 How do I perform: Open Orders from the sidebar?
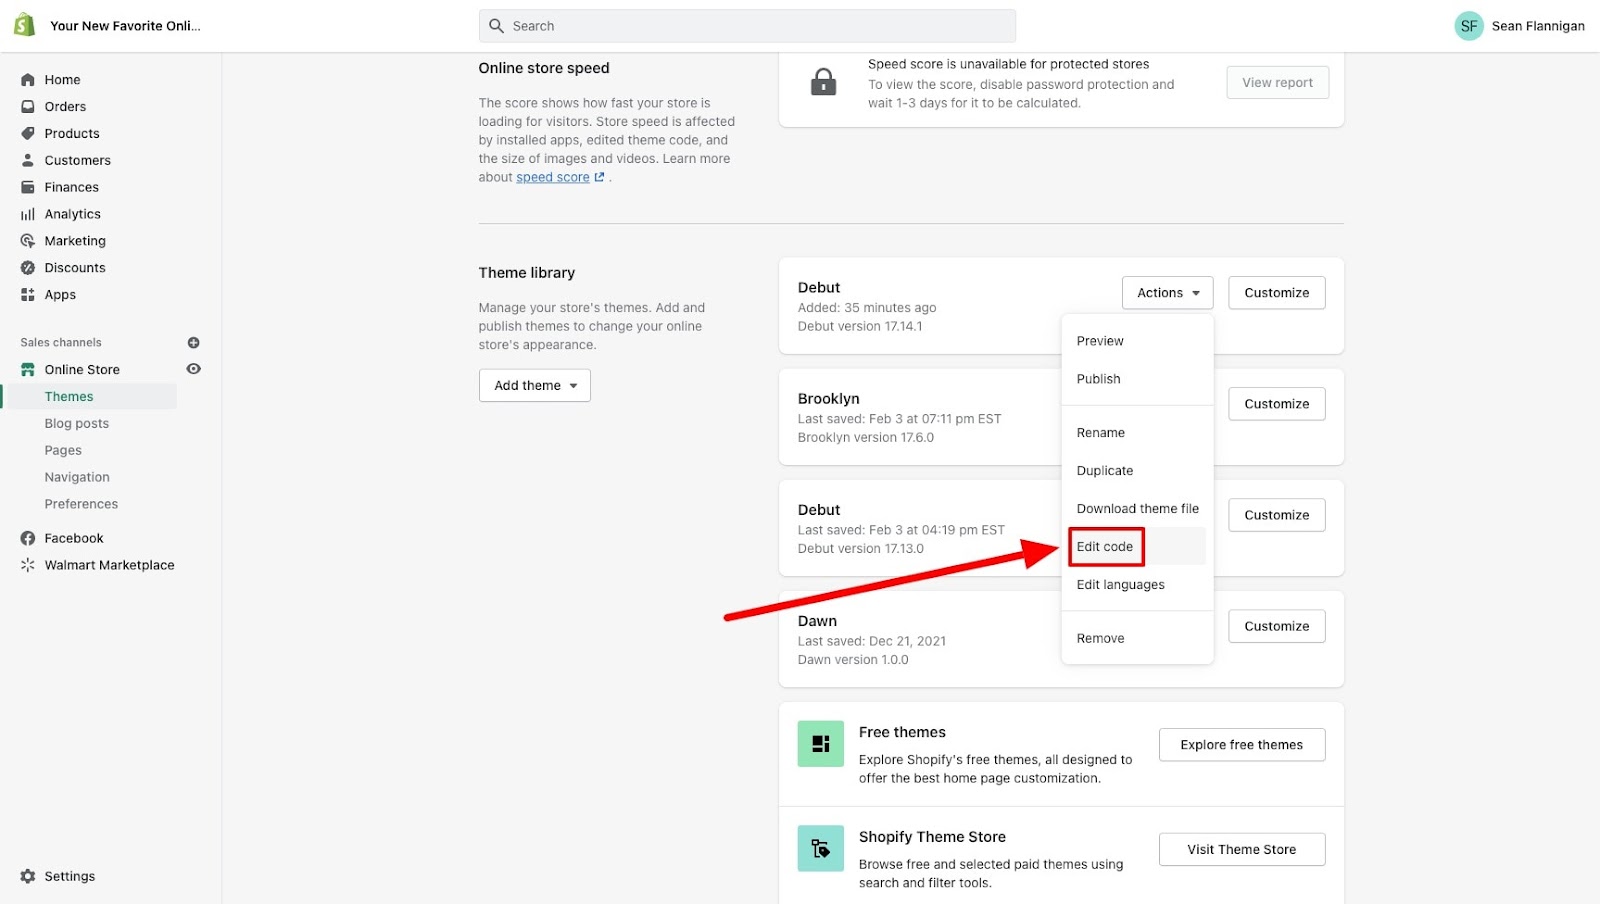(x=65, y=107)
